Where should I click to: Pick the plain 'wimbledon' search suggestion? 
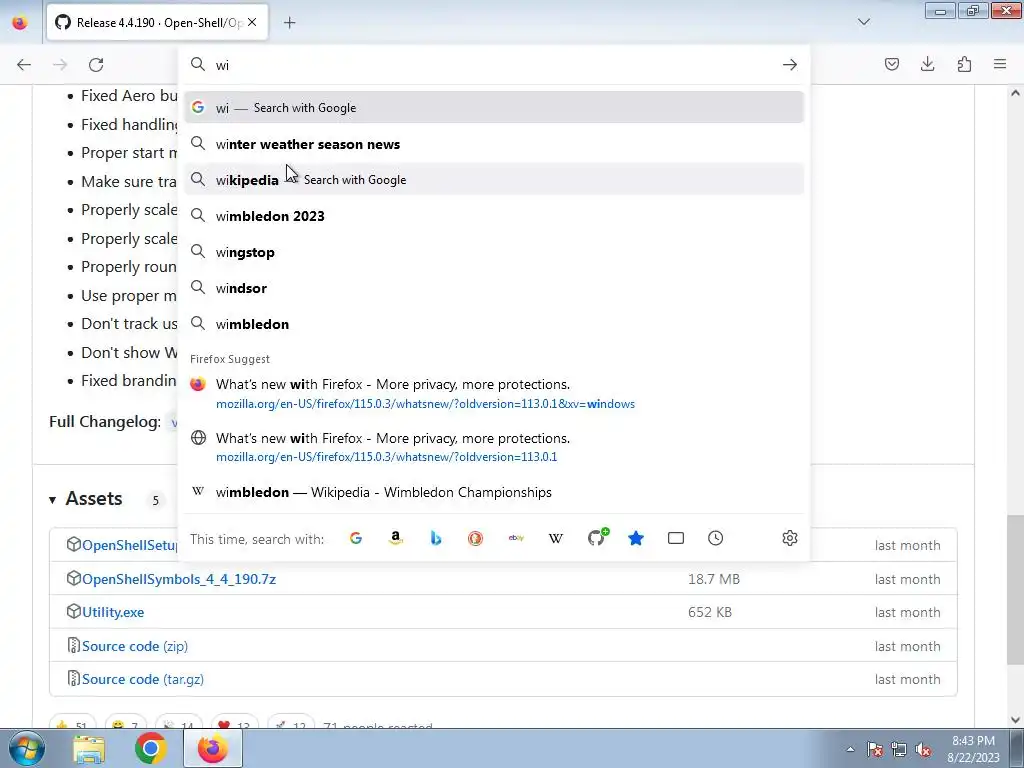pyautogui.click(x=494, y=324)
